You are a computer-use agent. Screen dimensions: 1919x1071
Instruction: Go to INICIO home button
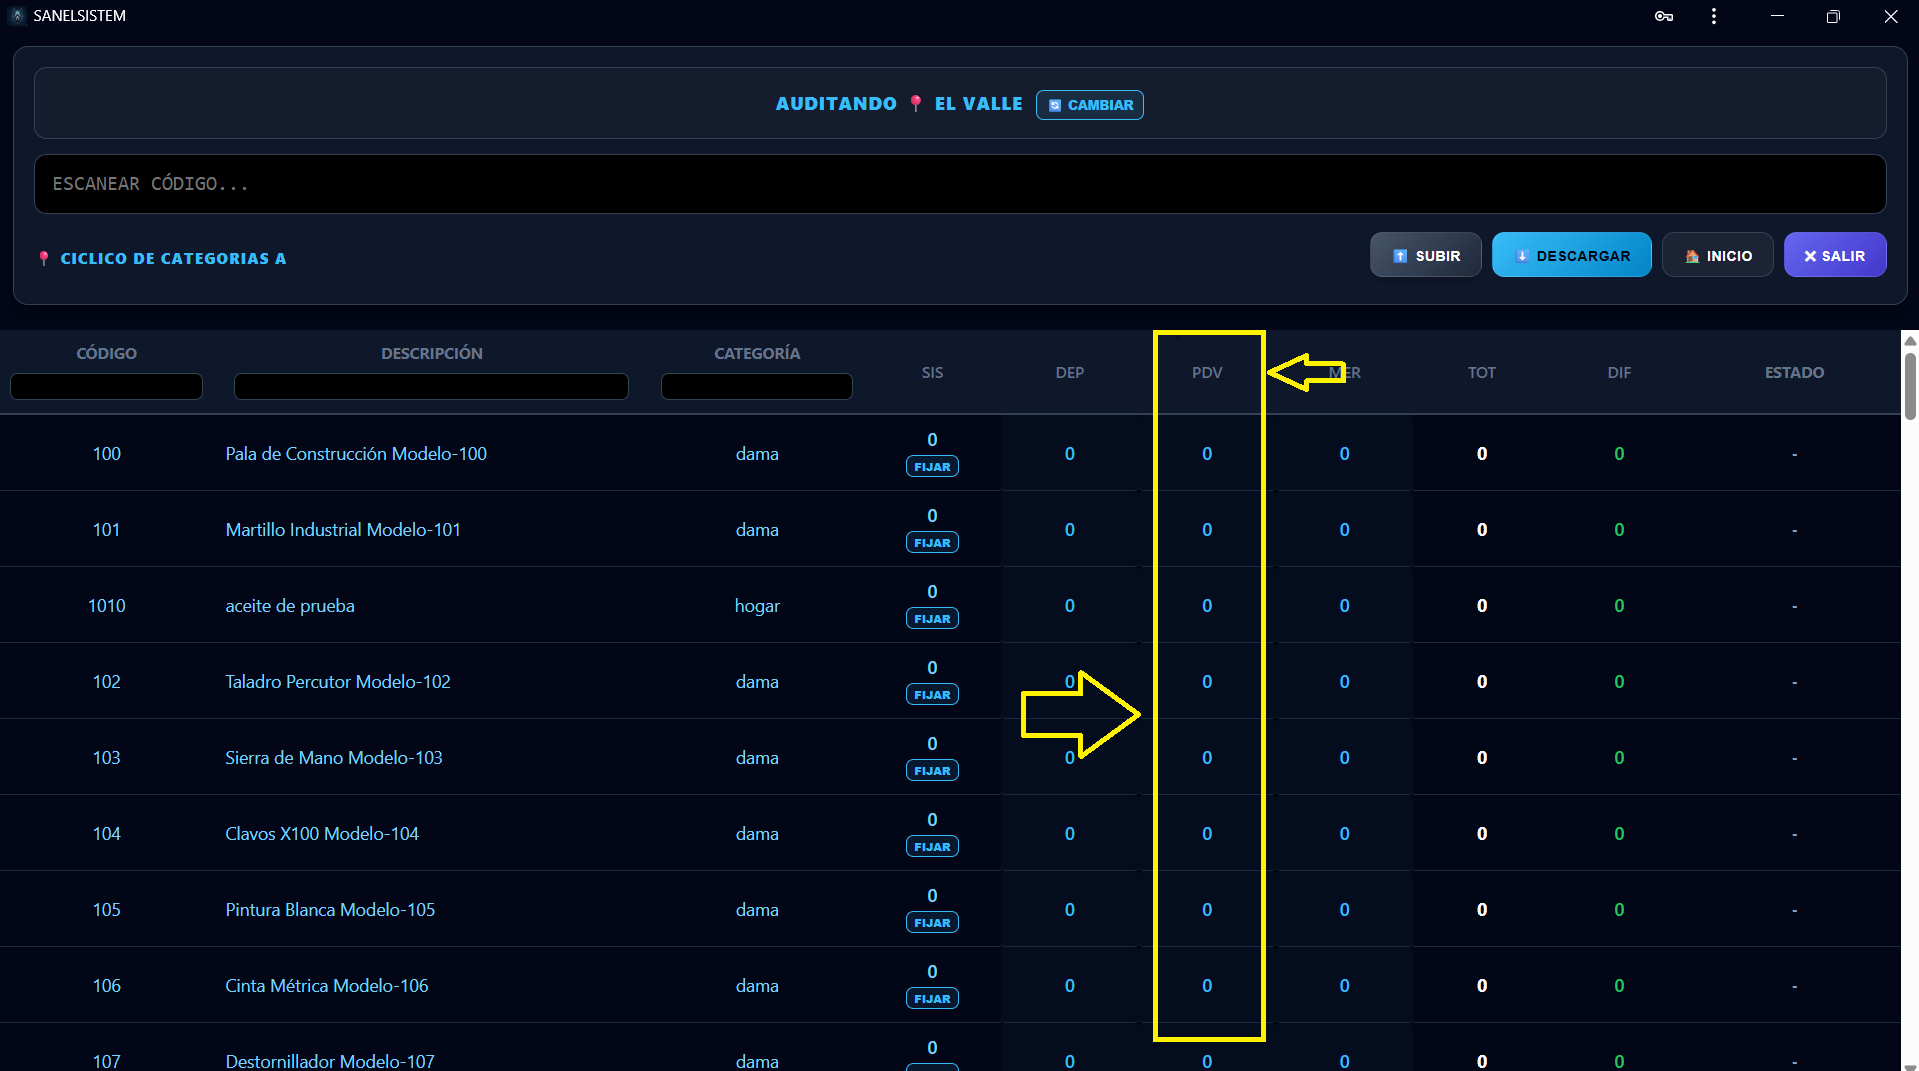[1718, 256]
